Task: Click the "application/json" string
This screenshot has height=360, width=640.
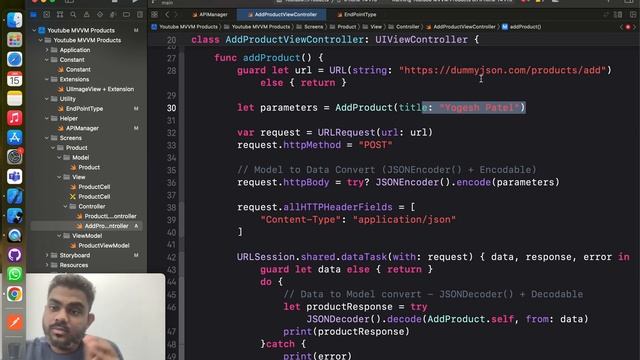Action: 404,220
